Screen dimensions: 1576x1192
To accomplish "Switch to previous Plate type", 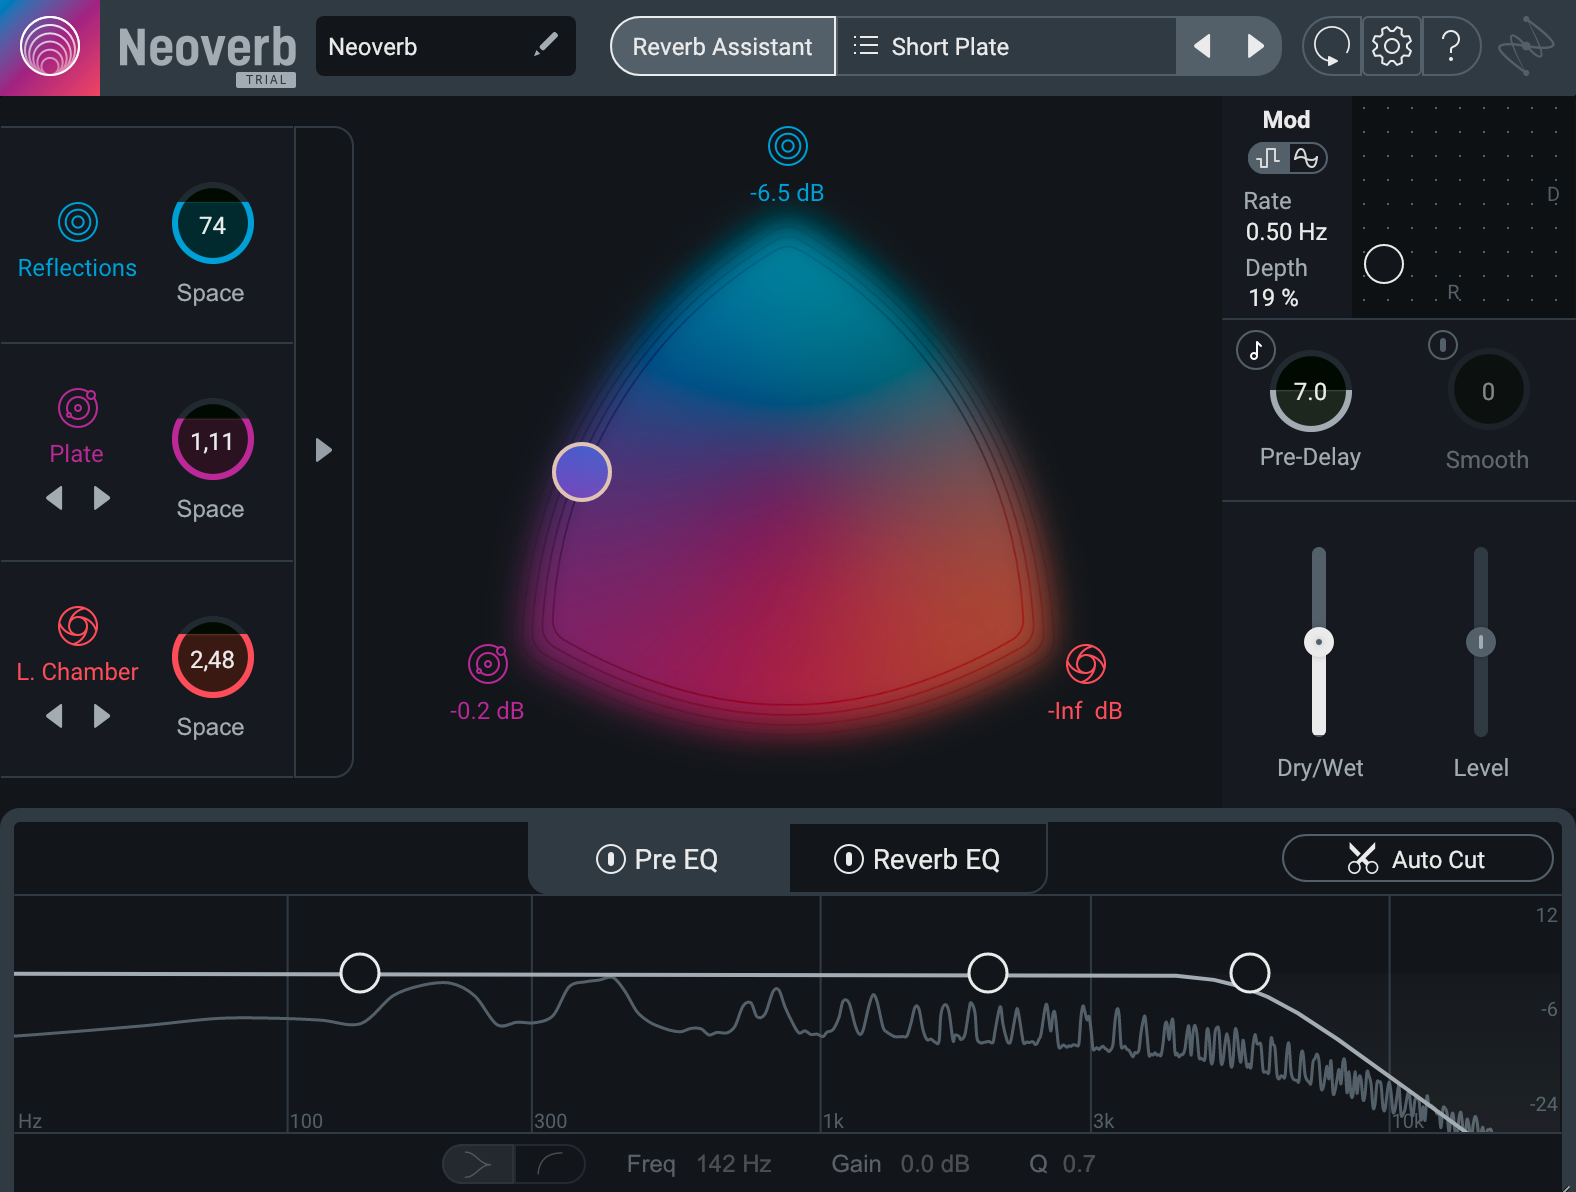I will (55, 498).
